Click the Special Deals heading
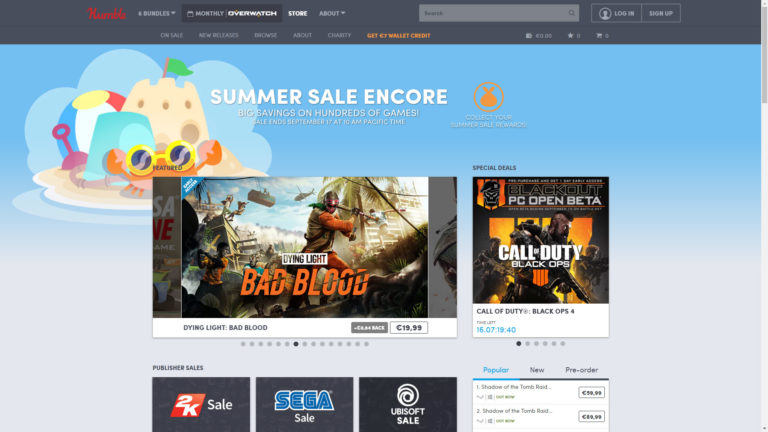Viewport: 768px width, 432px height. coord(494,168)
